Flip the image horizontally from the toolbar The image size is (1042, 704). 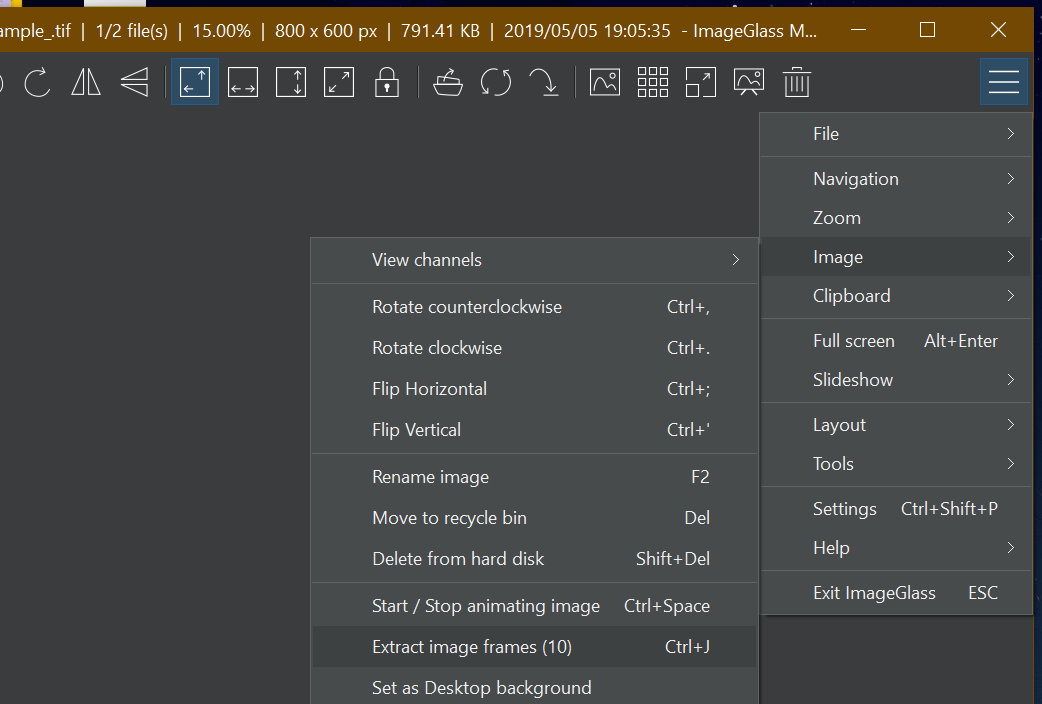tap(85, 82)
